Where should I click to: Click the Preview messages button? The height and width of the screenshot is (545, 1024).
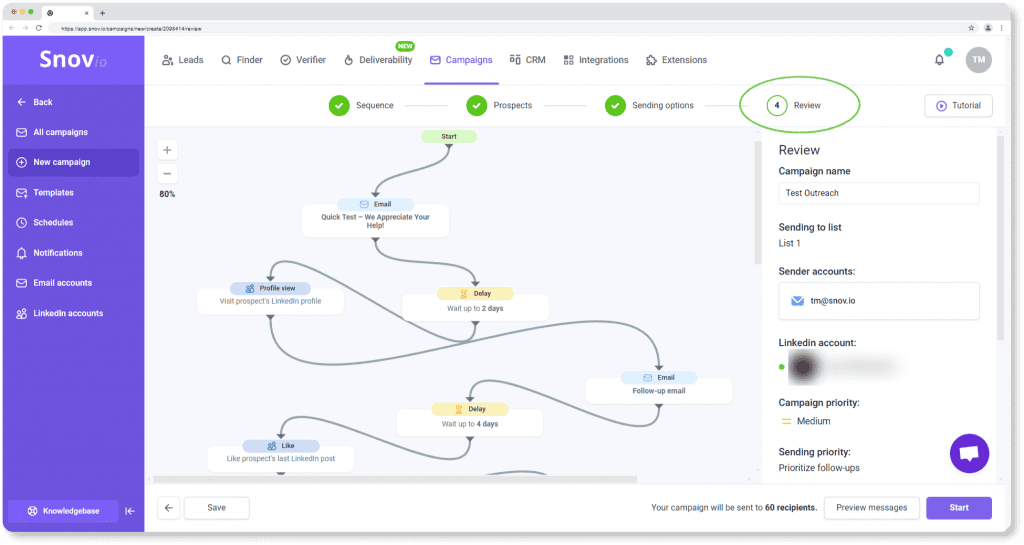click(870, 508)
